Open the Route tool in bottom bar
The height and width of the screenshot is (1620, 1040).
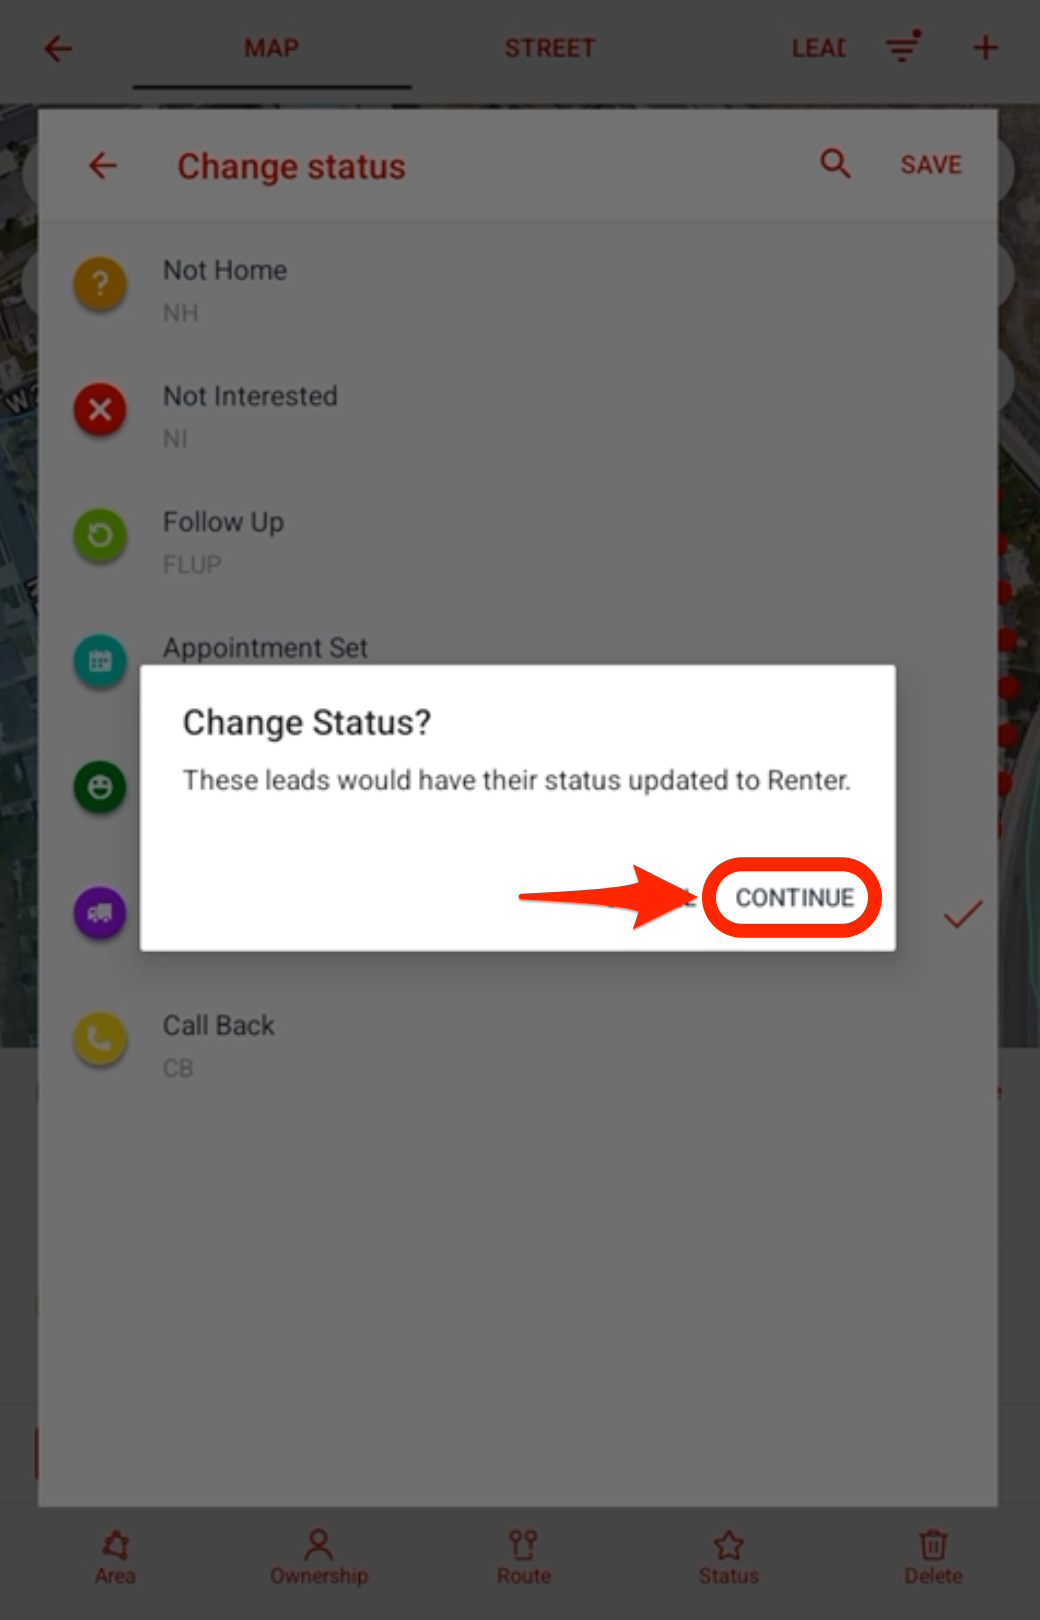523,1556
